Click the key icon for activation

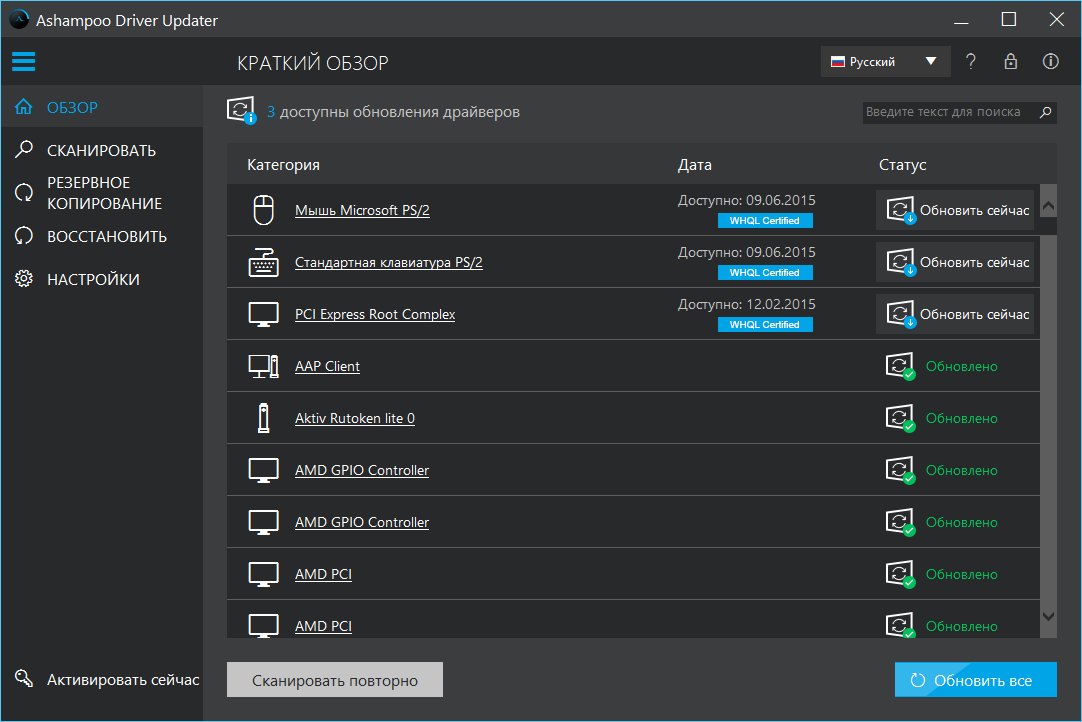[x=24, y=679]
